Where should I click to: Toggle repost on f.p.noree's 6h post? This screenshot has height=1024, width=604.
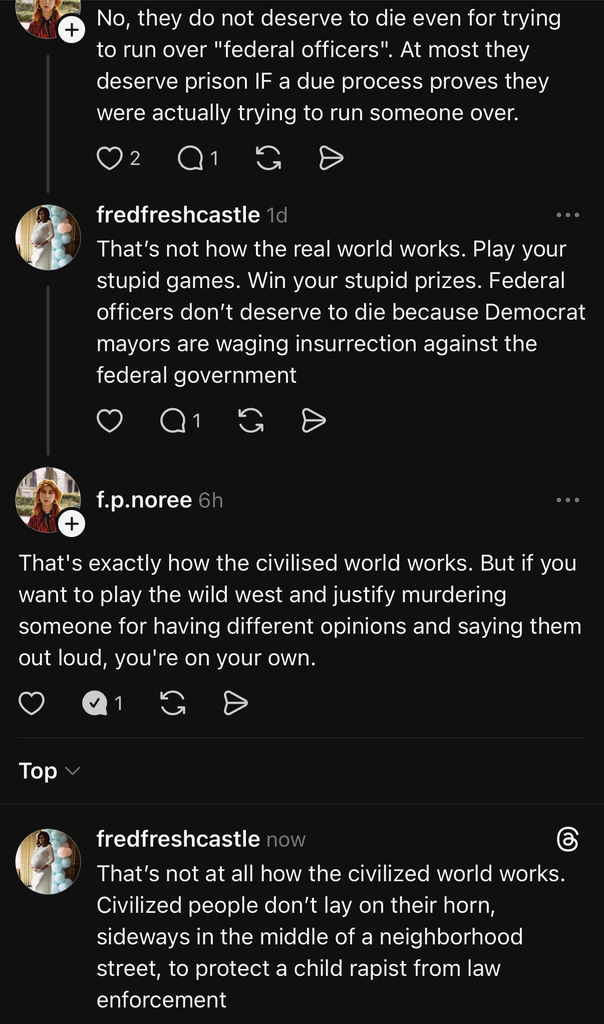[172, 703]
